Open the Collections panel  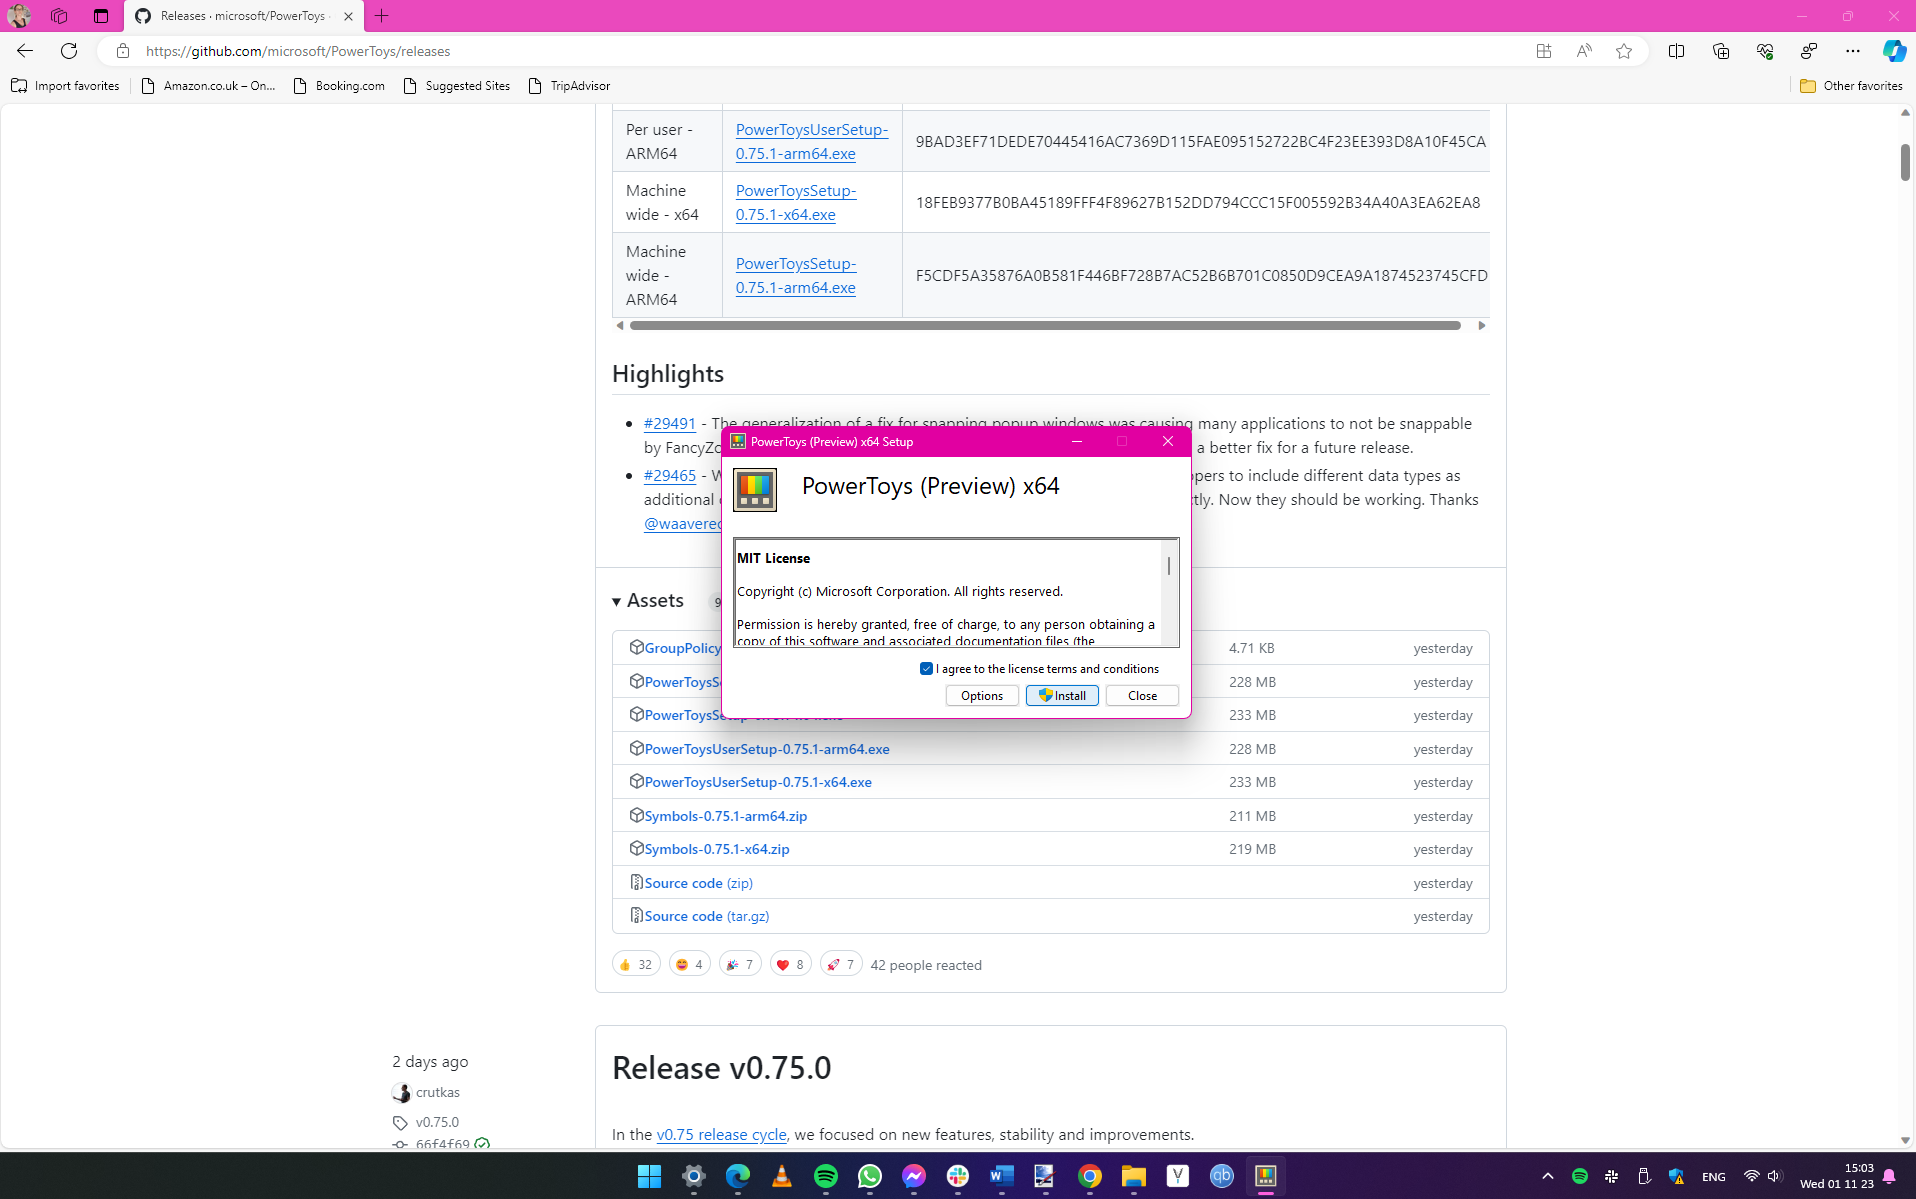(1721, 51)
